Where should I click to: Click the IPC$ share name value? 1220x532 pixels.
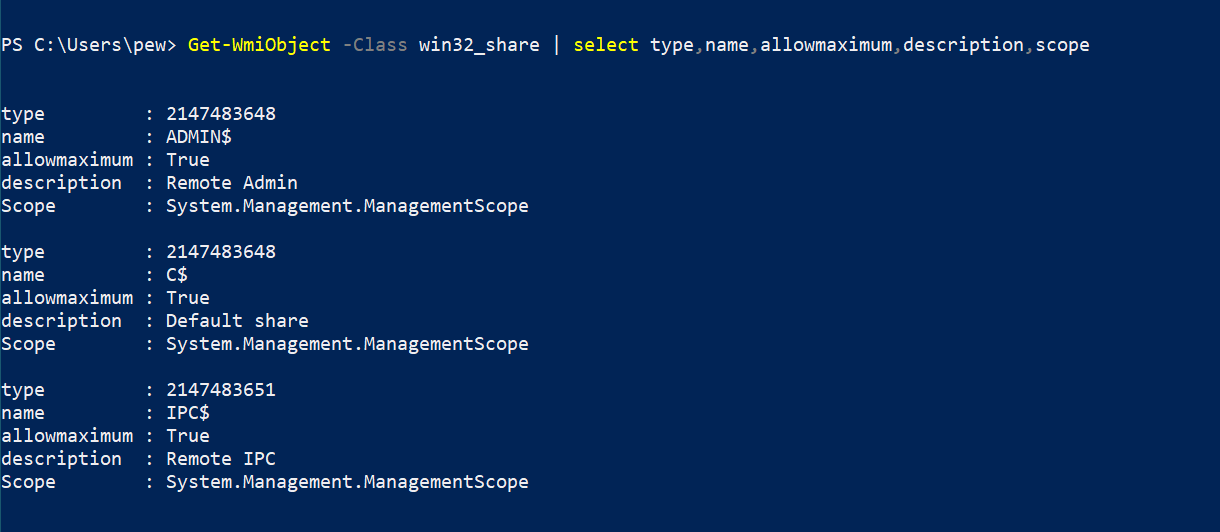click(x=188, y=413)
